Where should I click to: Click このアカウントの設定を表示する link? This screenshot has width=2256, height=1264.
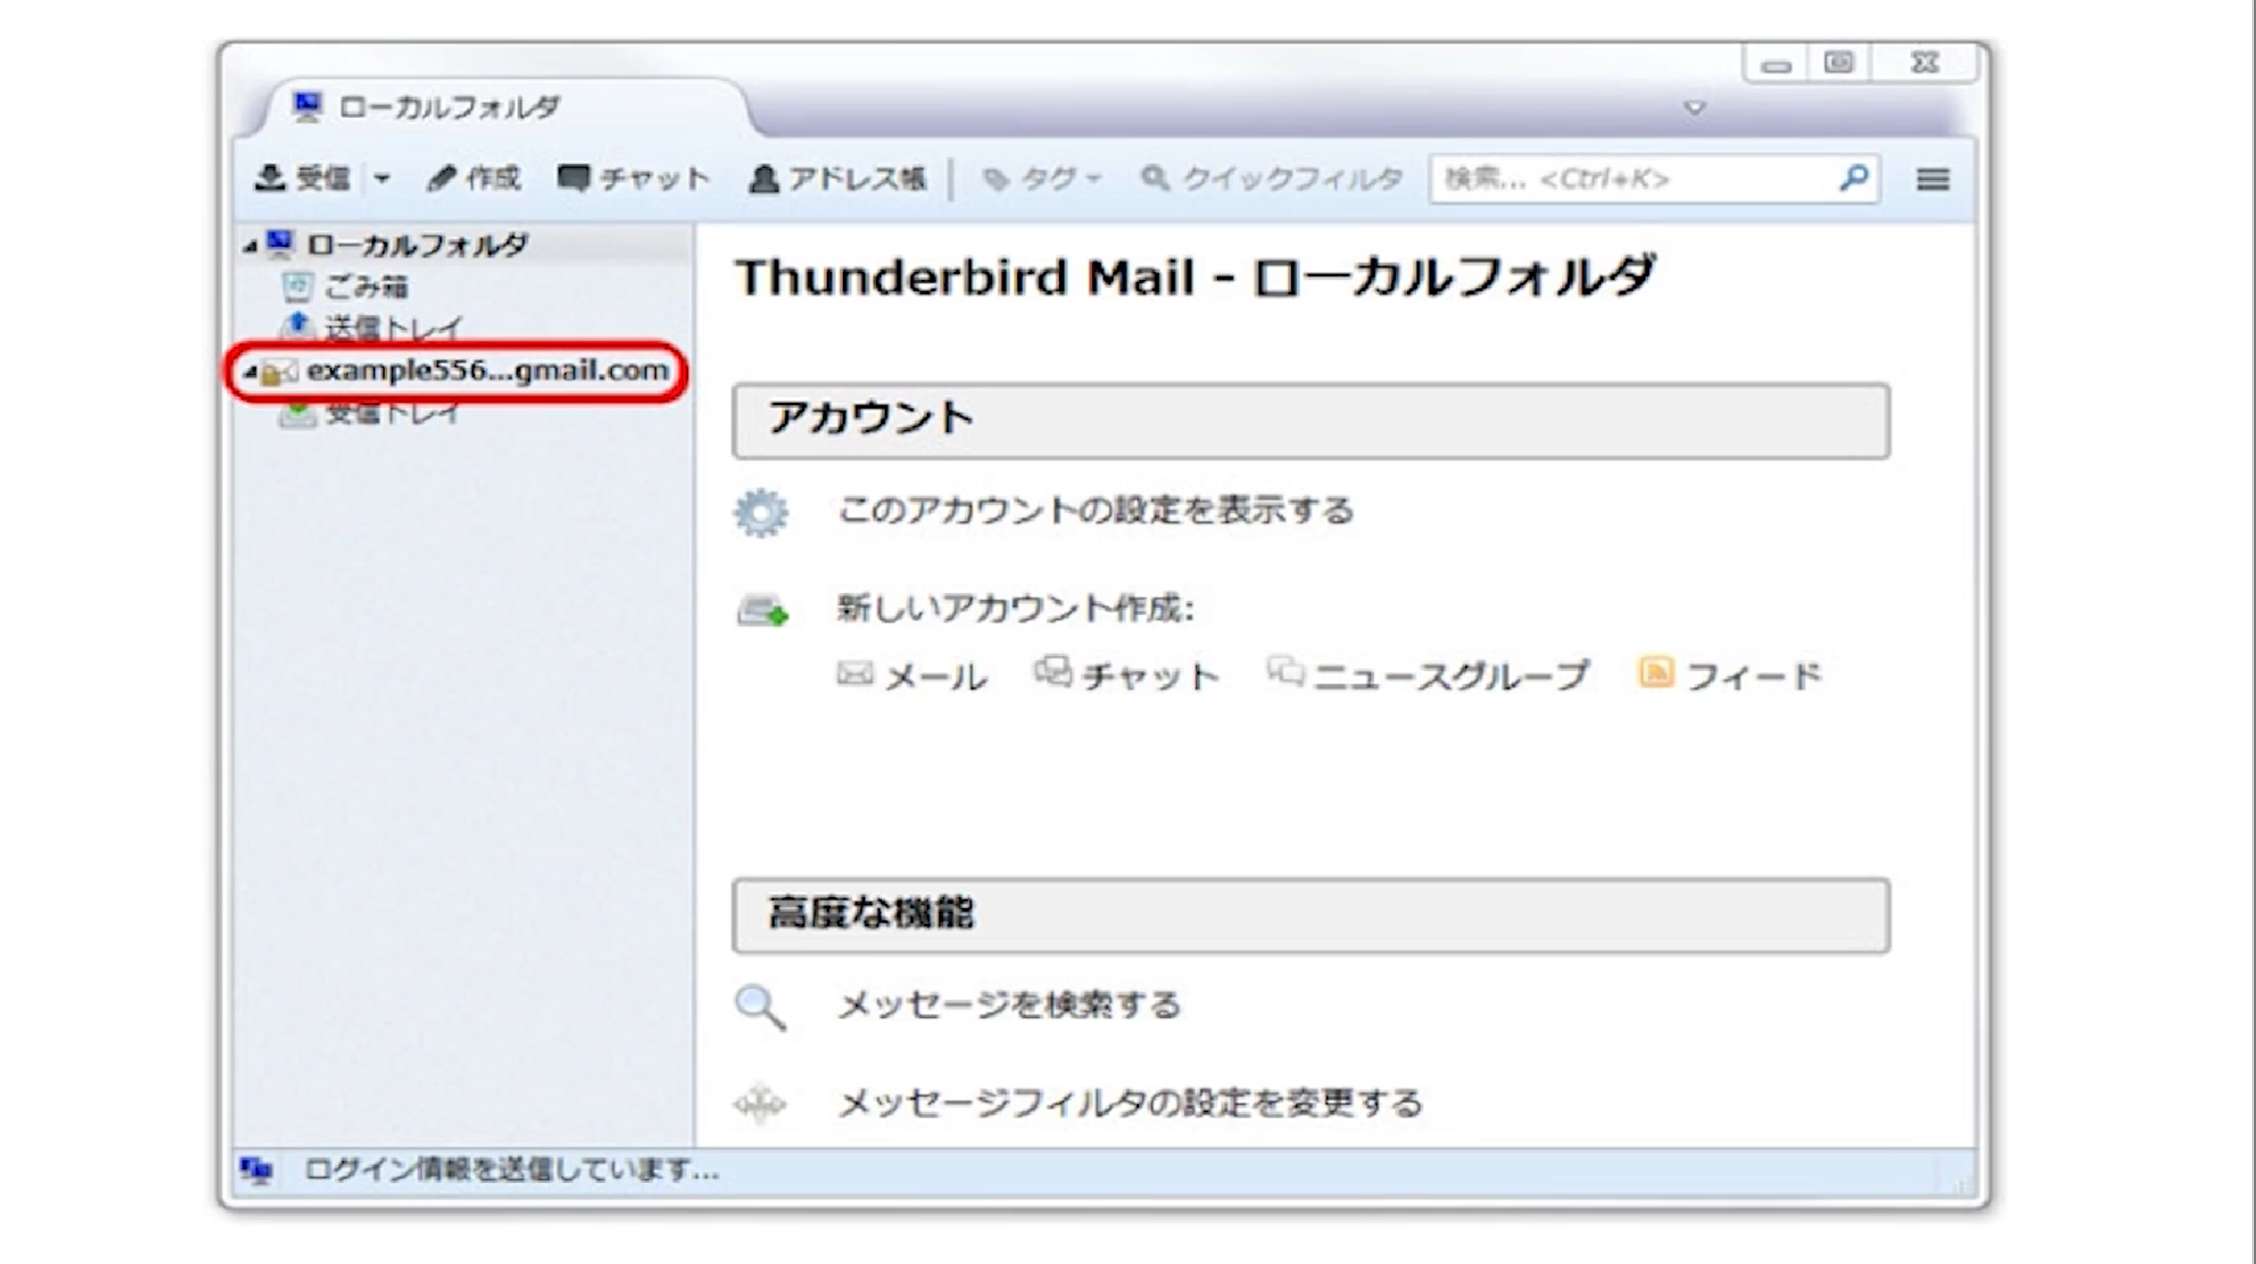[1095, 510]
